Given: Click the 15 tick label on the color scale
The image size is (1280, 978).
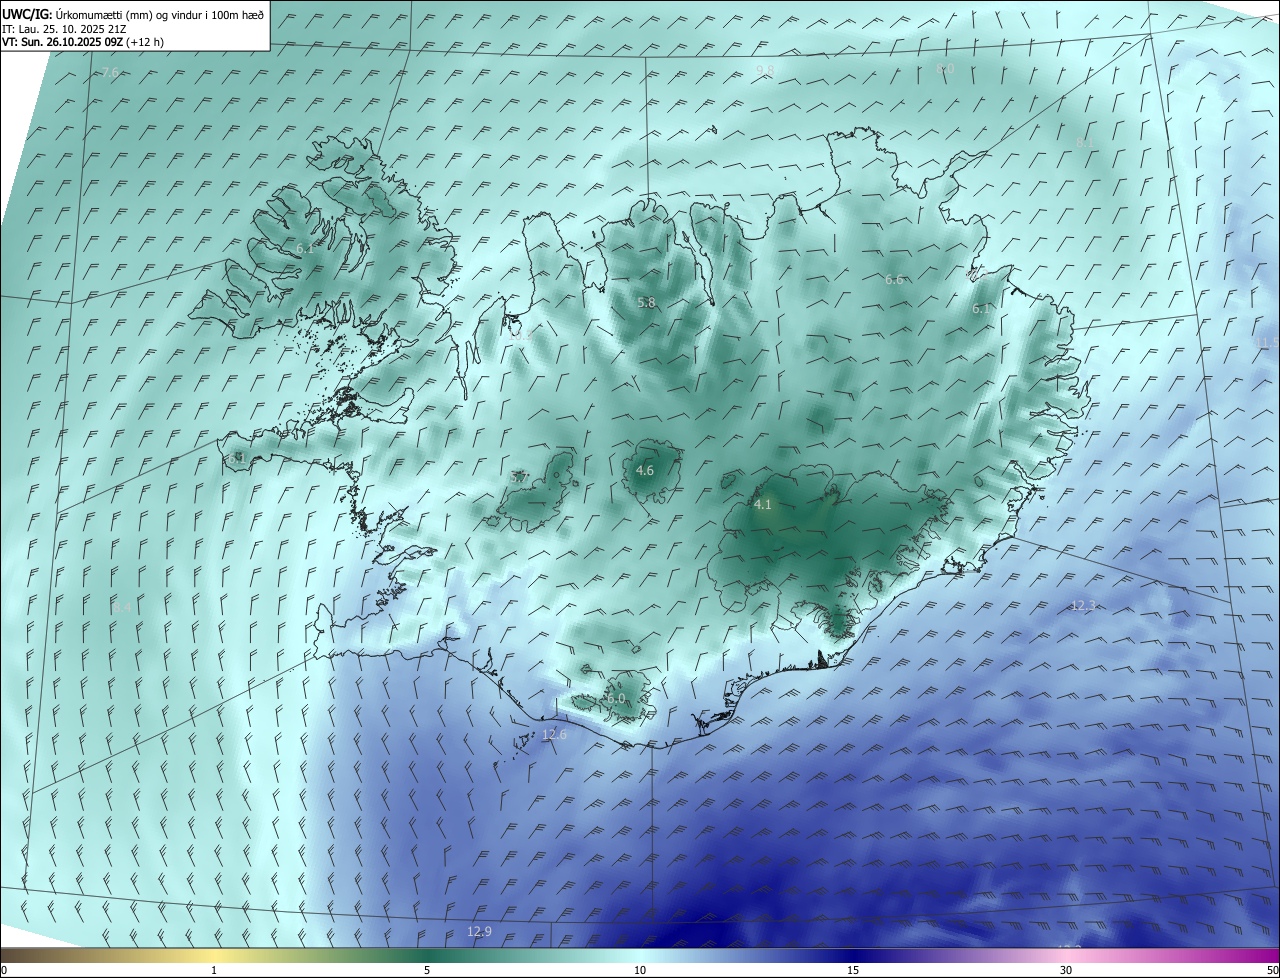Looking at the screenshot, I should 853,970.
